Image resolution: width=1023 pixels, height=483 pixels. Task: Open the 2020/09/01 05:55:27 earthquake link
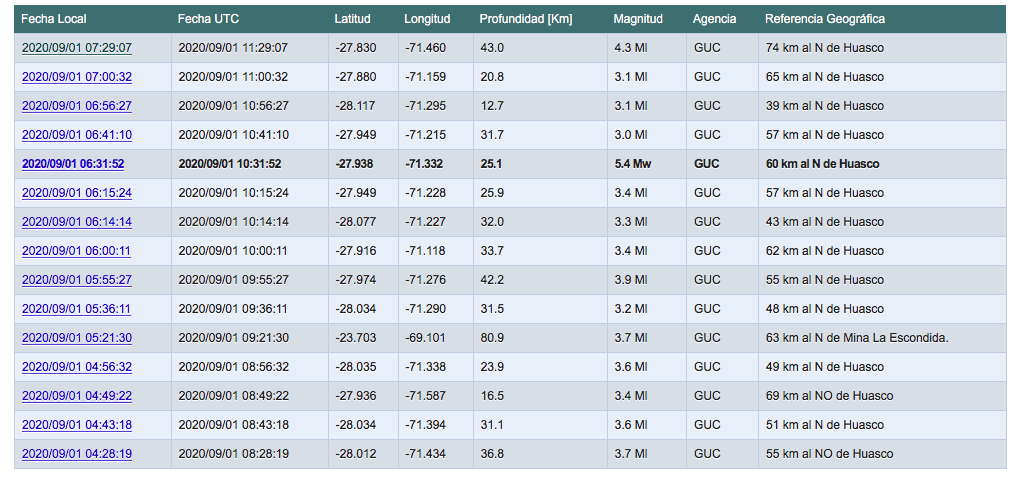click(x=77, y=280)
